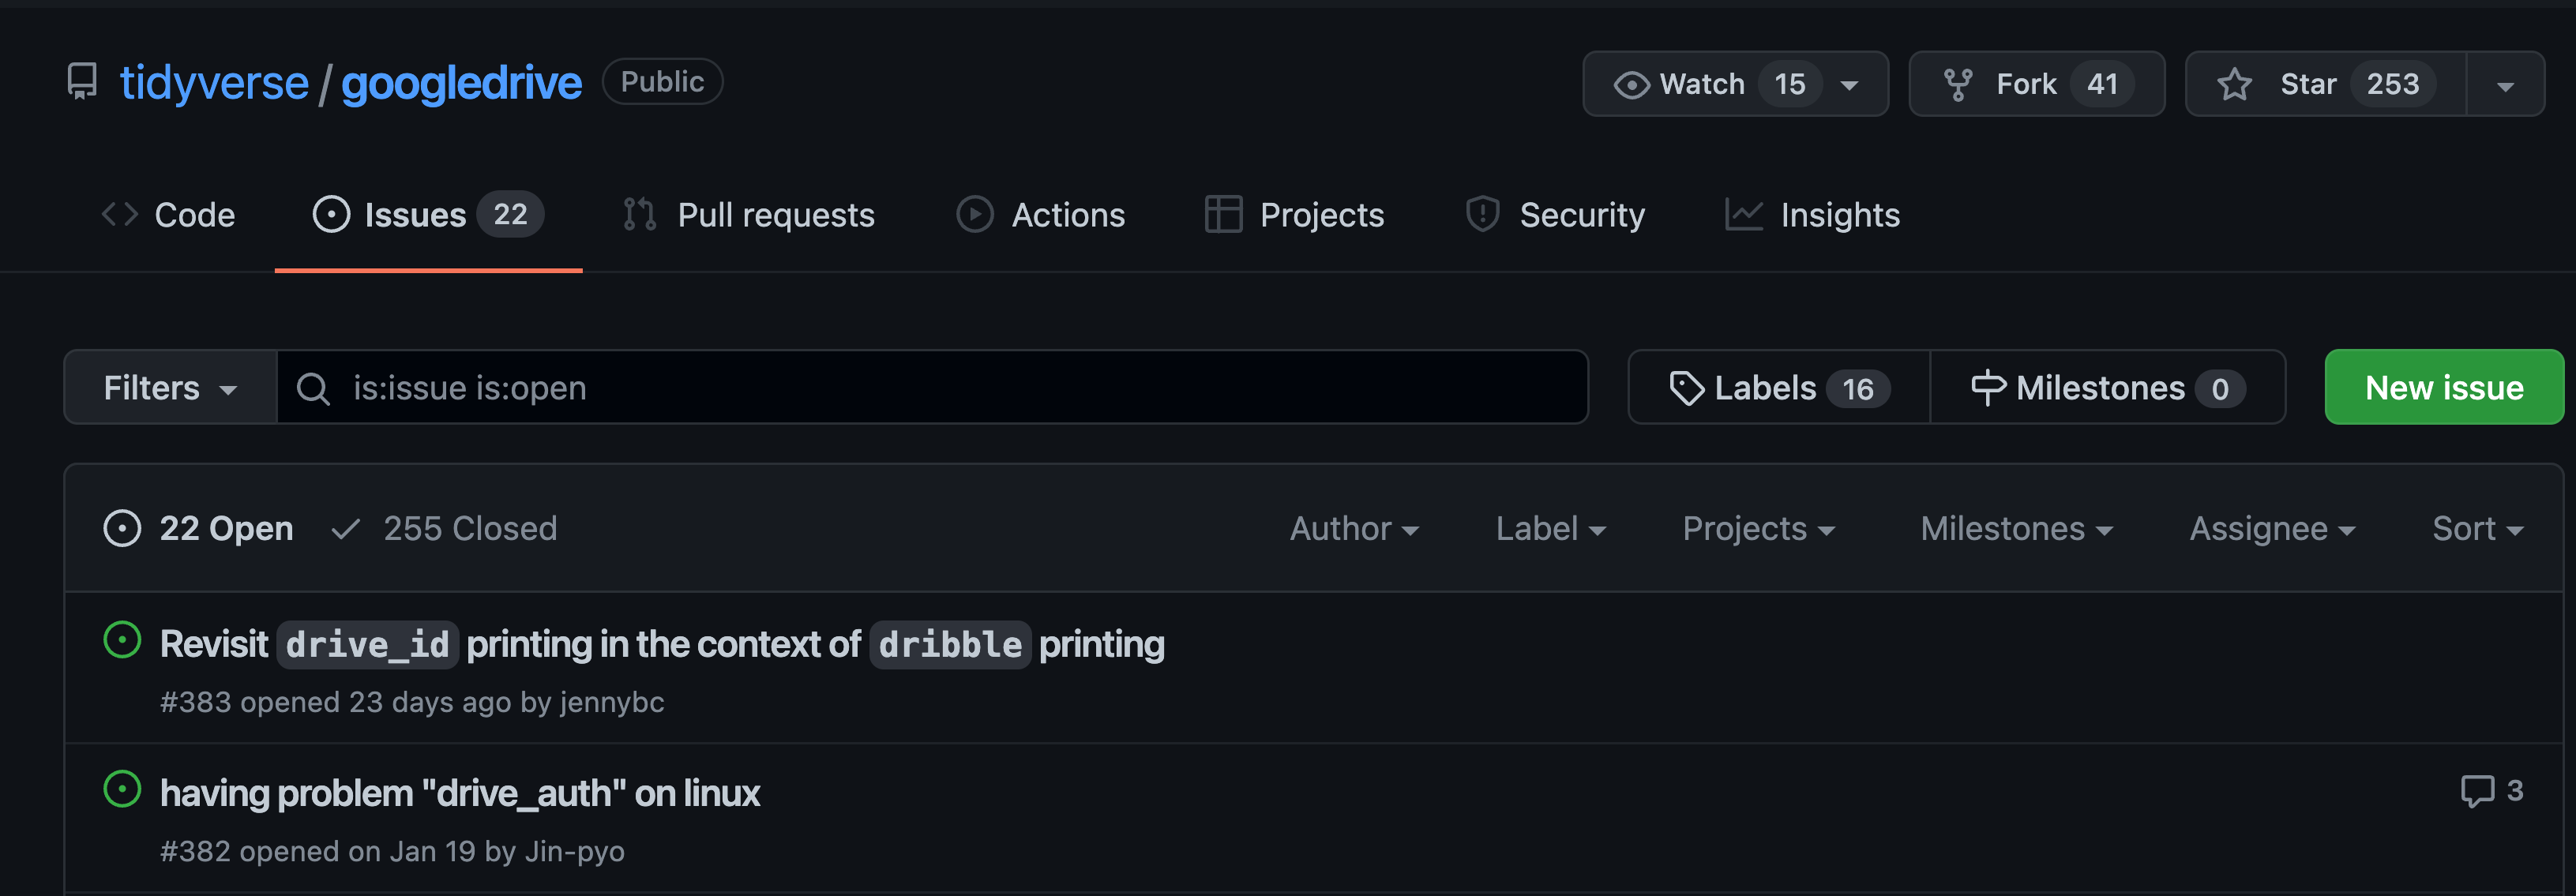
Task: Open the Insights tab
Action: pyautogui.click(x=1812, y=215)
